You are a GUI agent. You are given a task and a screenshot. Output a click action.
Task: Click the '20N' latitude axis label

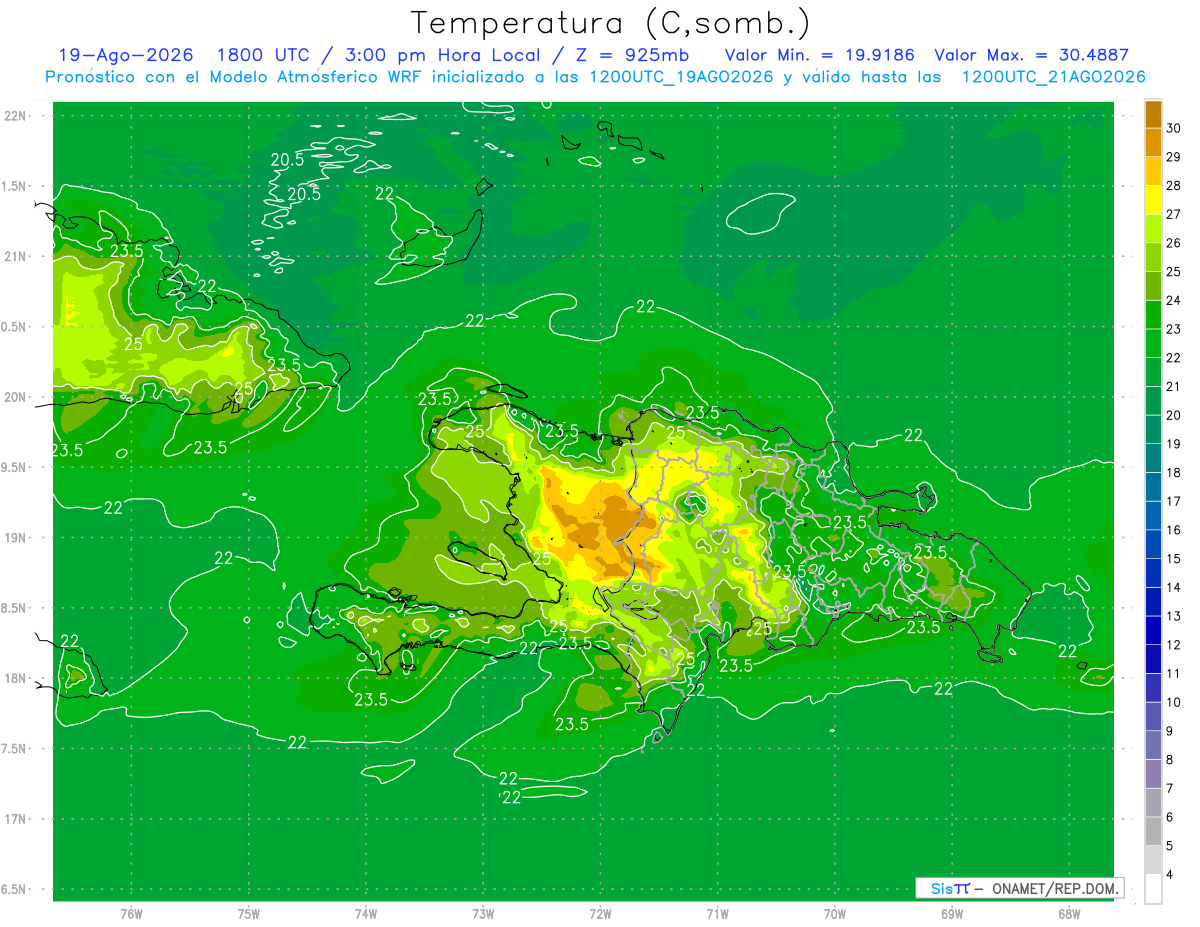pyautogui.click(x=16, y=397)
